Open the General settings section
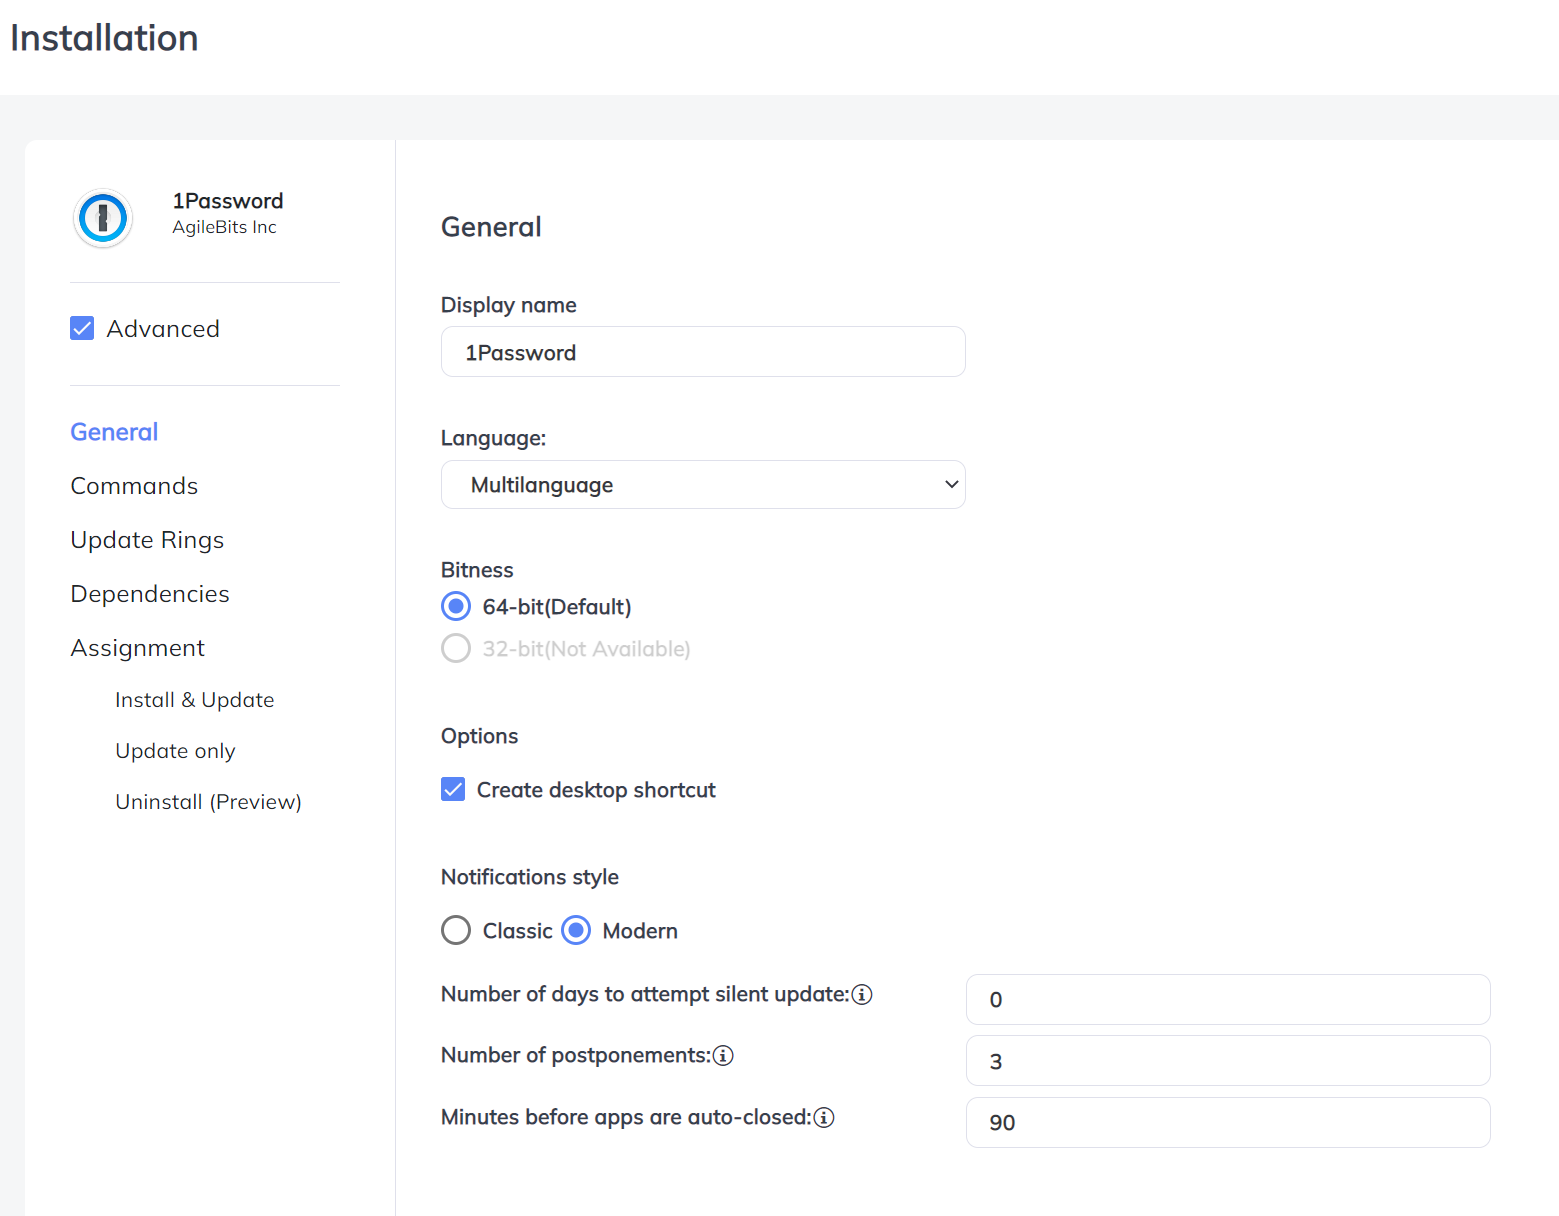 pos(114,432)
